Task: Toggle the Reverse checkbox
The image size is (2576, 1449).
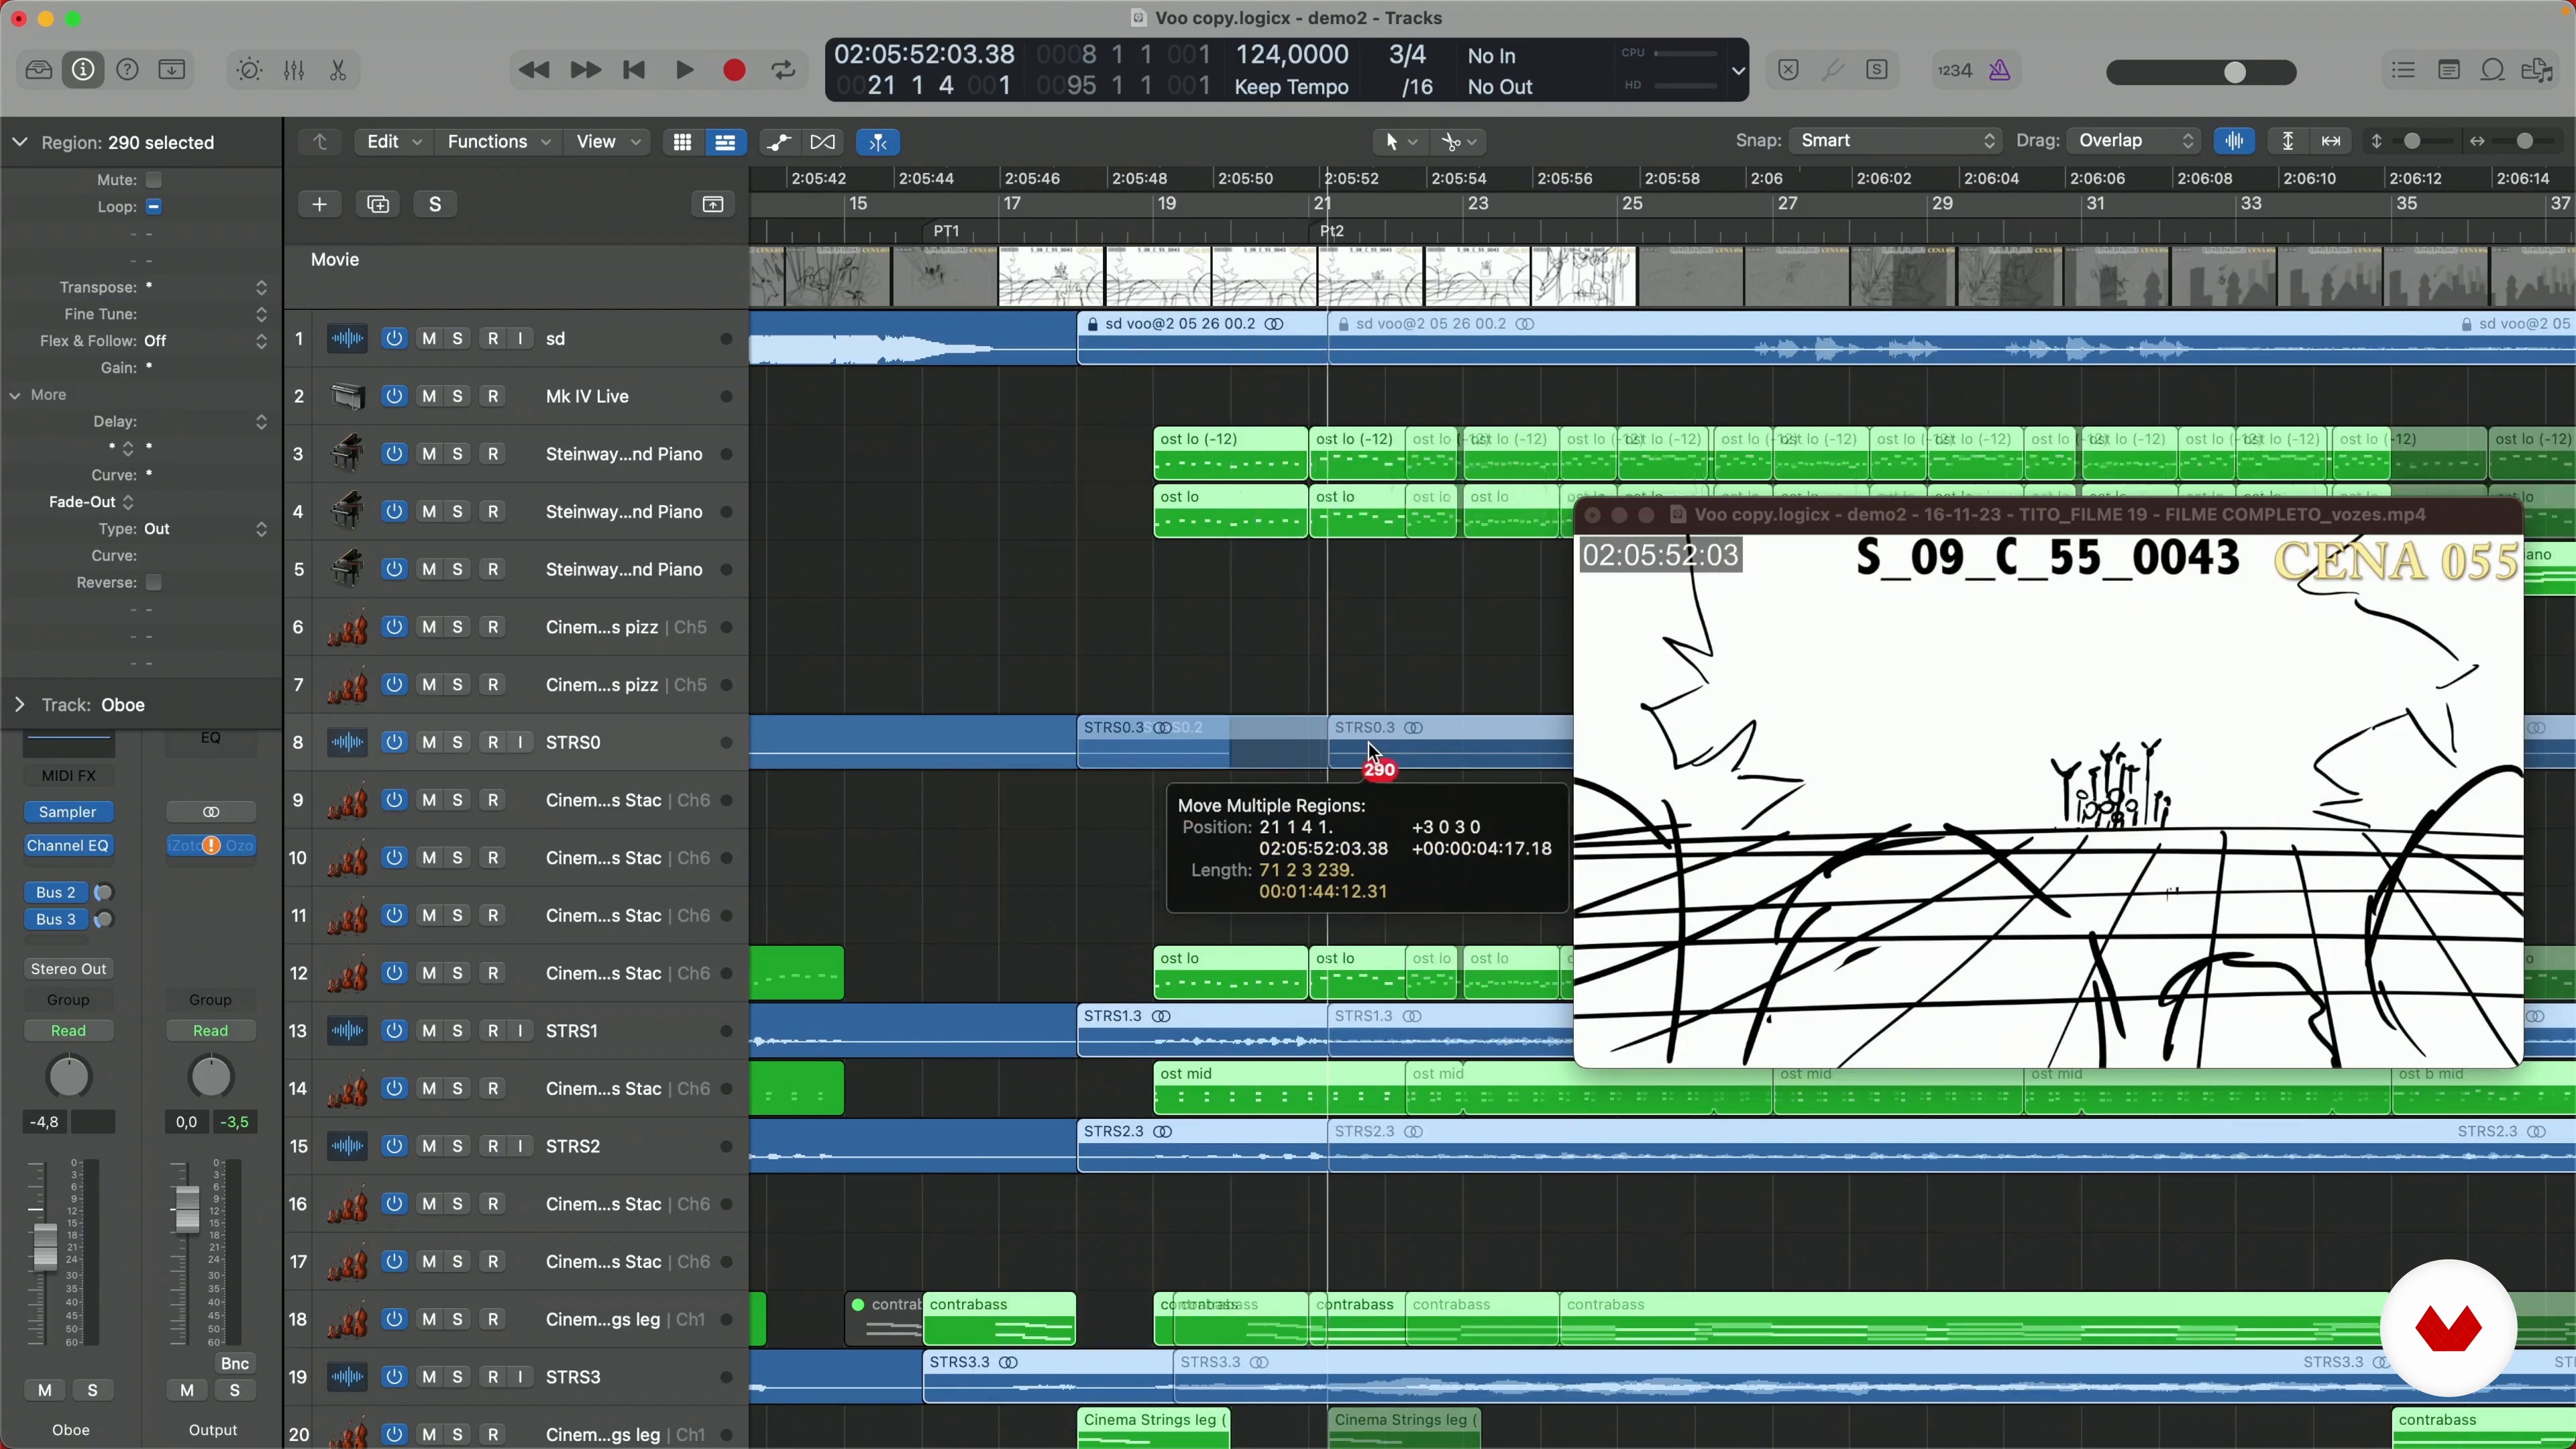Action: [154, 583]
